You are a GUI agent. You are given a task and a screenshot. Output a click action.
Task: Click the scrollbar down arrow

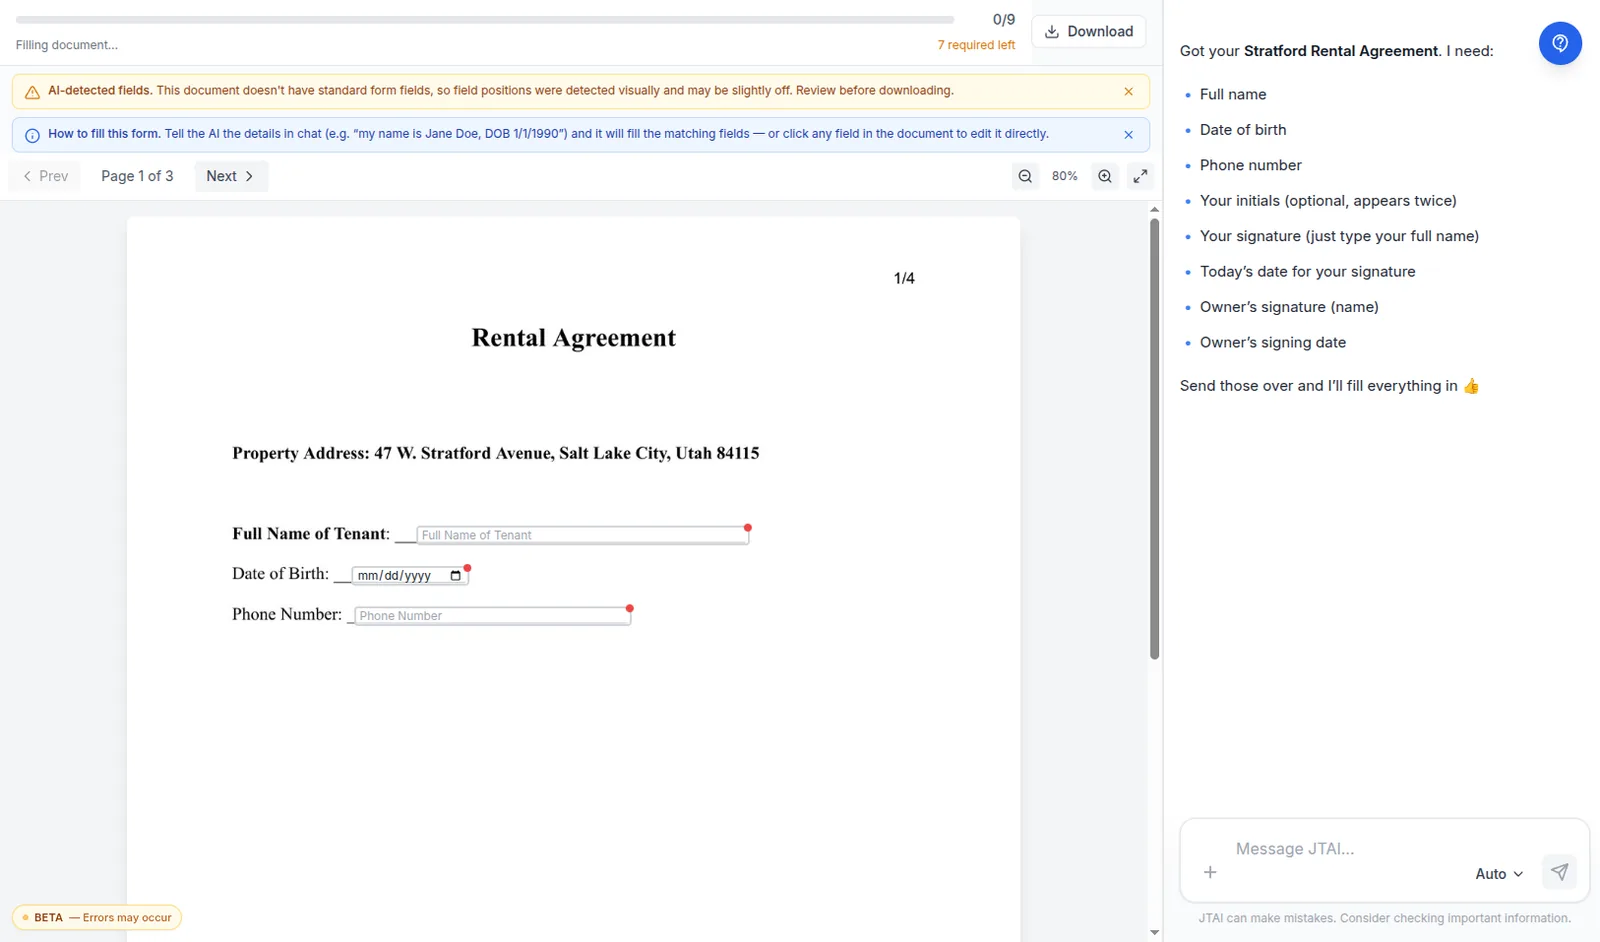pyautogui.click(x=1154, y=933)
